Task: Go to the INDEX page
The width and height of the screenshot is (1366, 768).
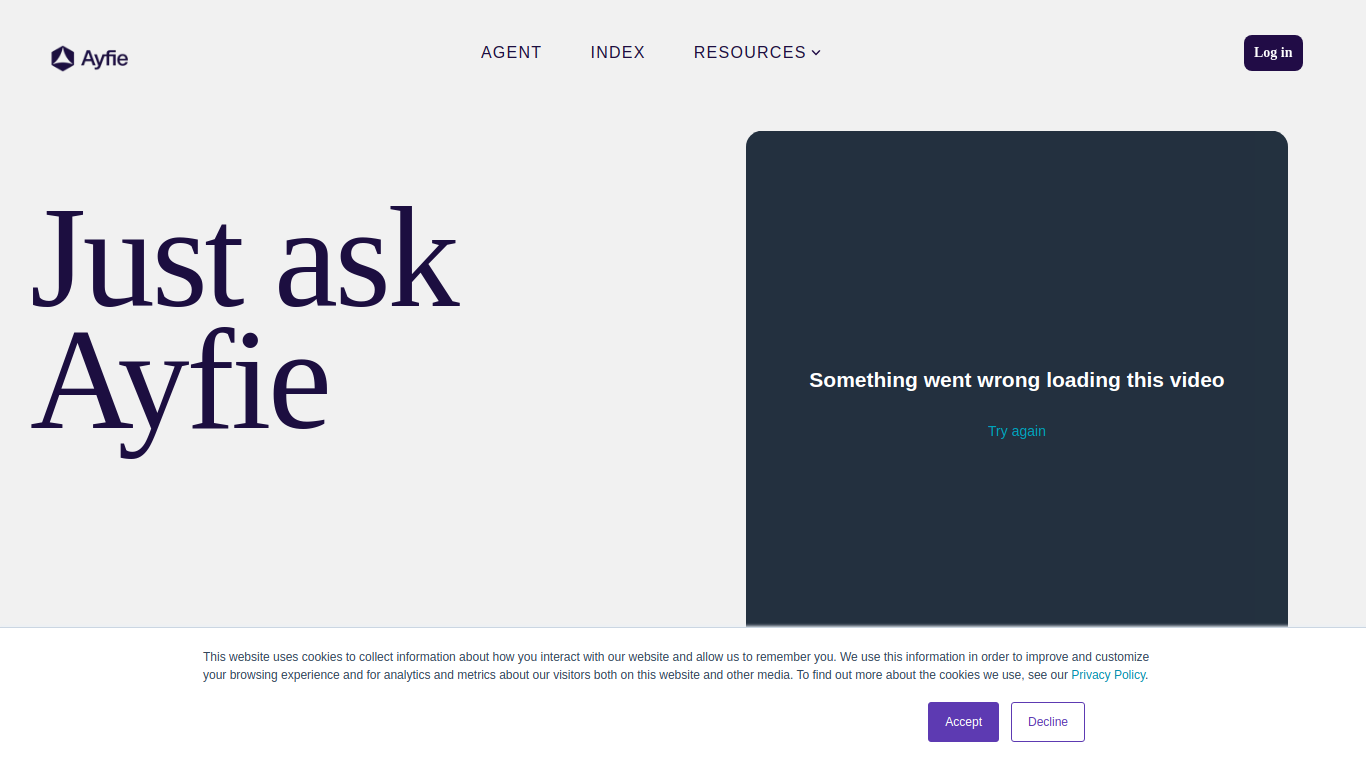Action: (618, 53)
